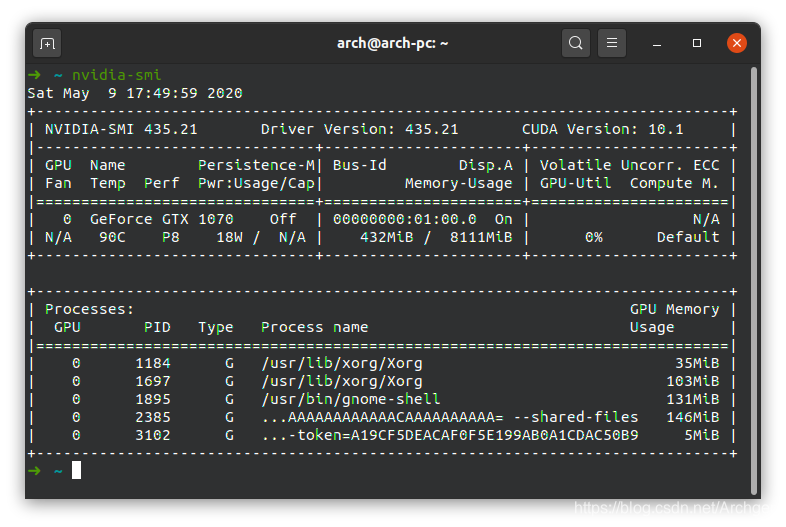Click the Bus-Id header
786x527 pixels.
pos(359,165)
